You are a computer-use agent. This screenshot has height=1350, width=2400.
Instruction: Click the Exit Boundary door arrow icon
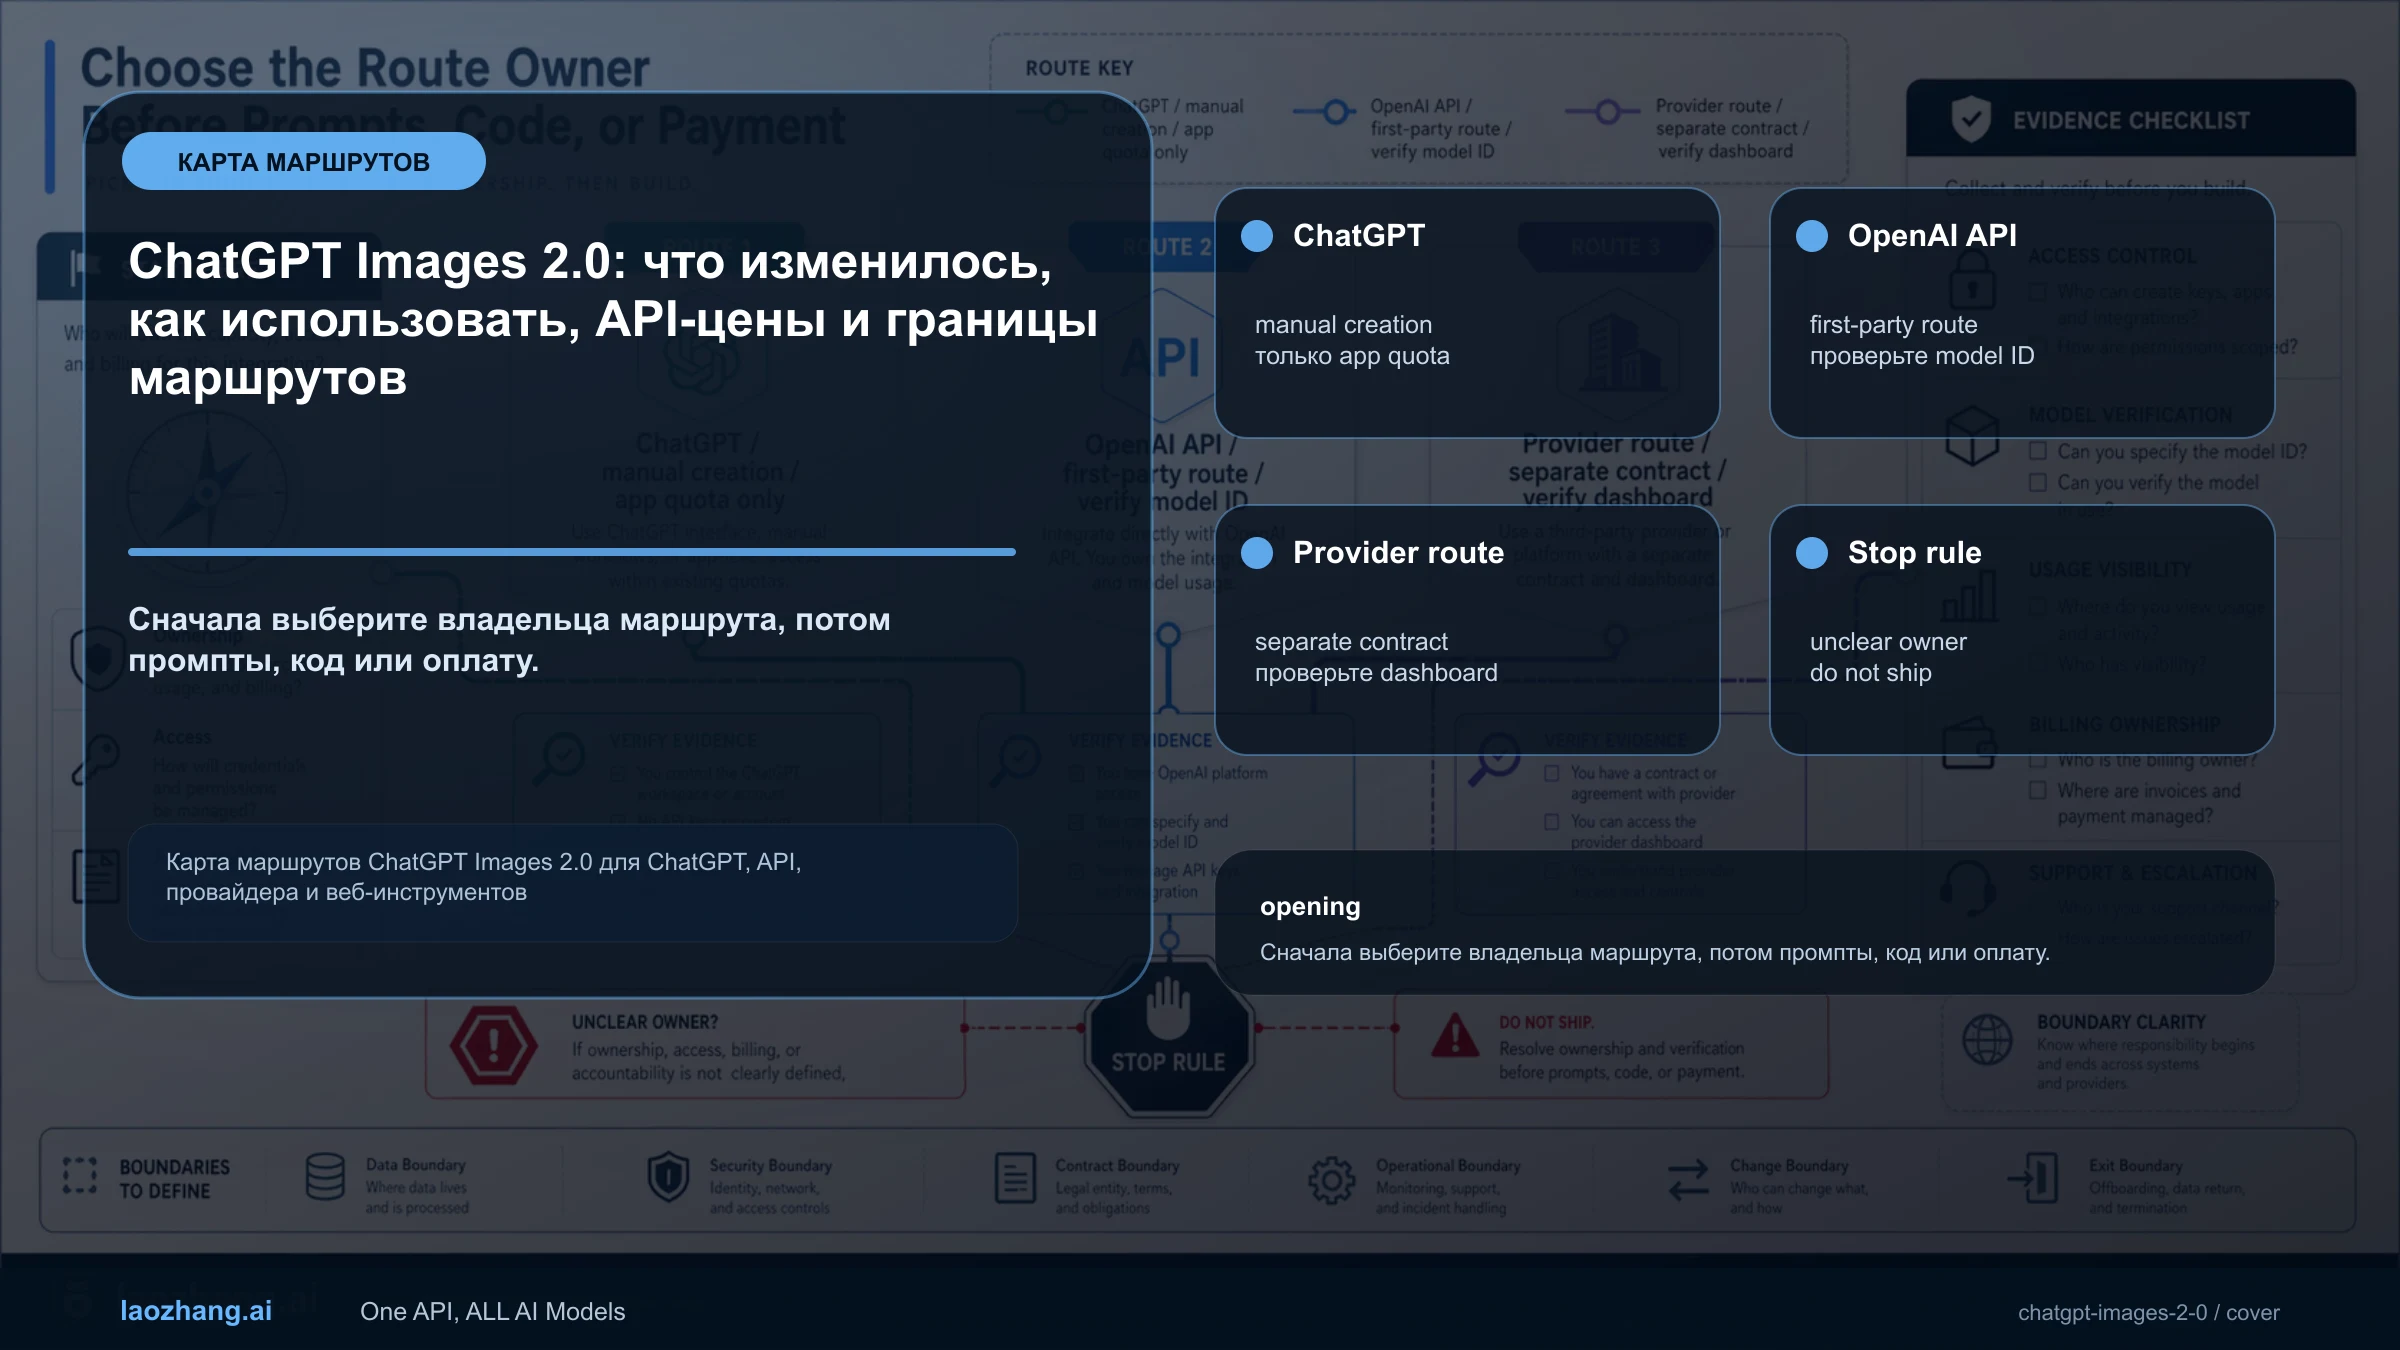[2033, 1178]
